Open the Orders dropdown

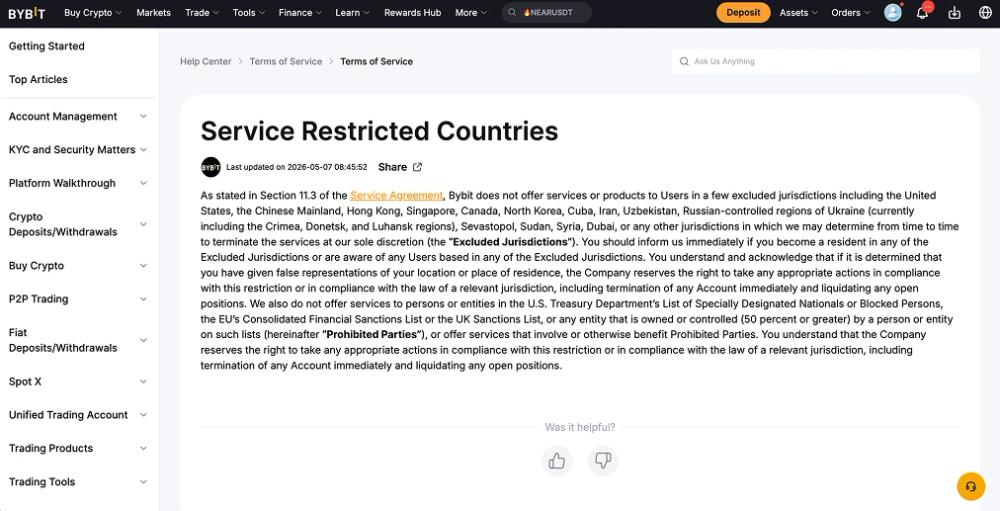point(850,13)
